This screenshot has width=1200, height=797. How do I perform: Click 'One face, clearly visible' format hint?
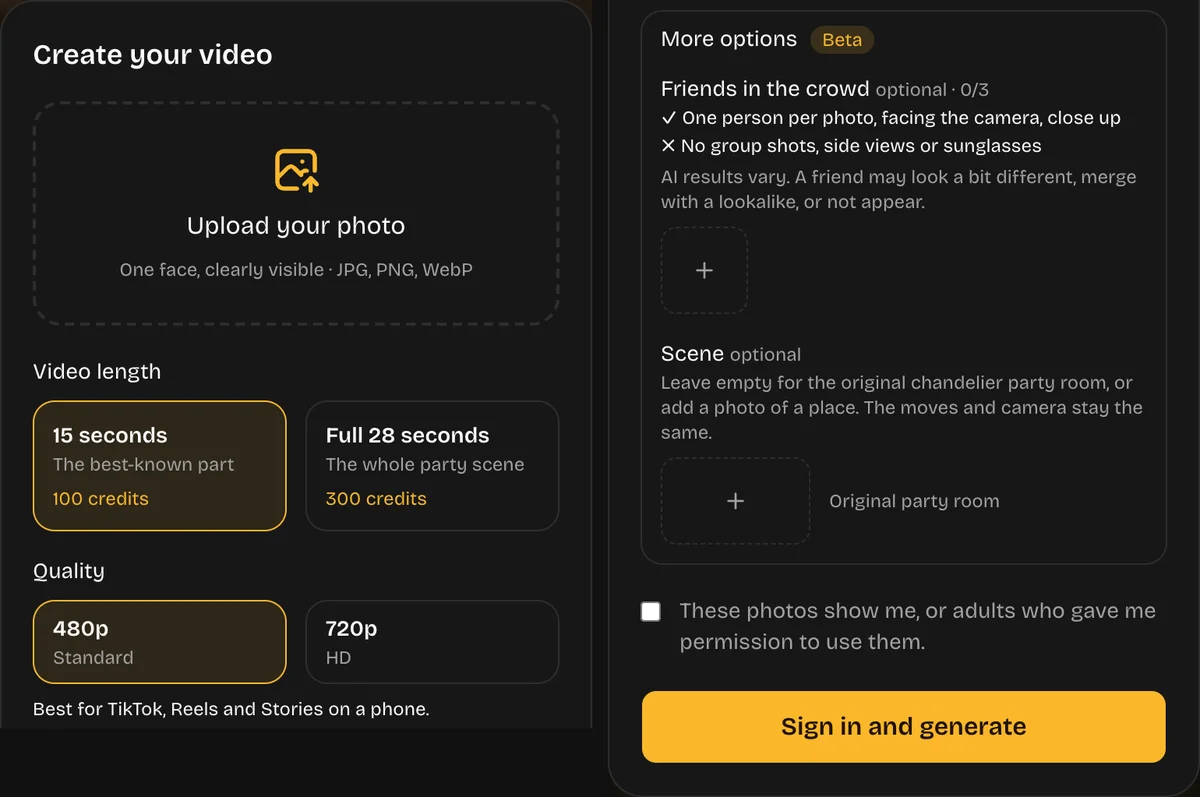(296, 270)
